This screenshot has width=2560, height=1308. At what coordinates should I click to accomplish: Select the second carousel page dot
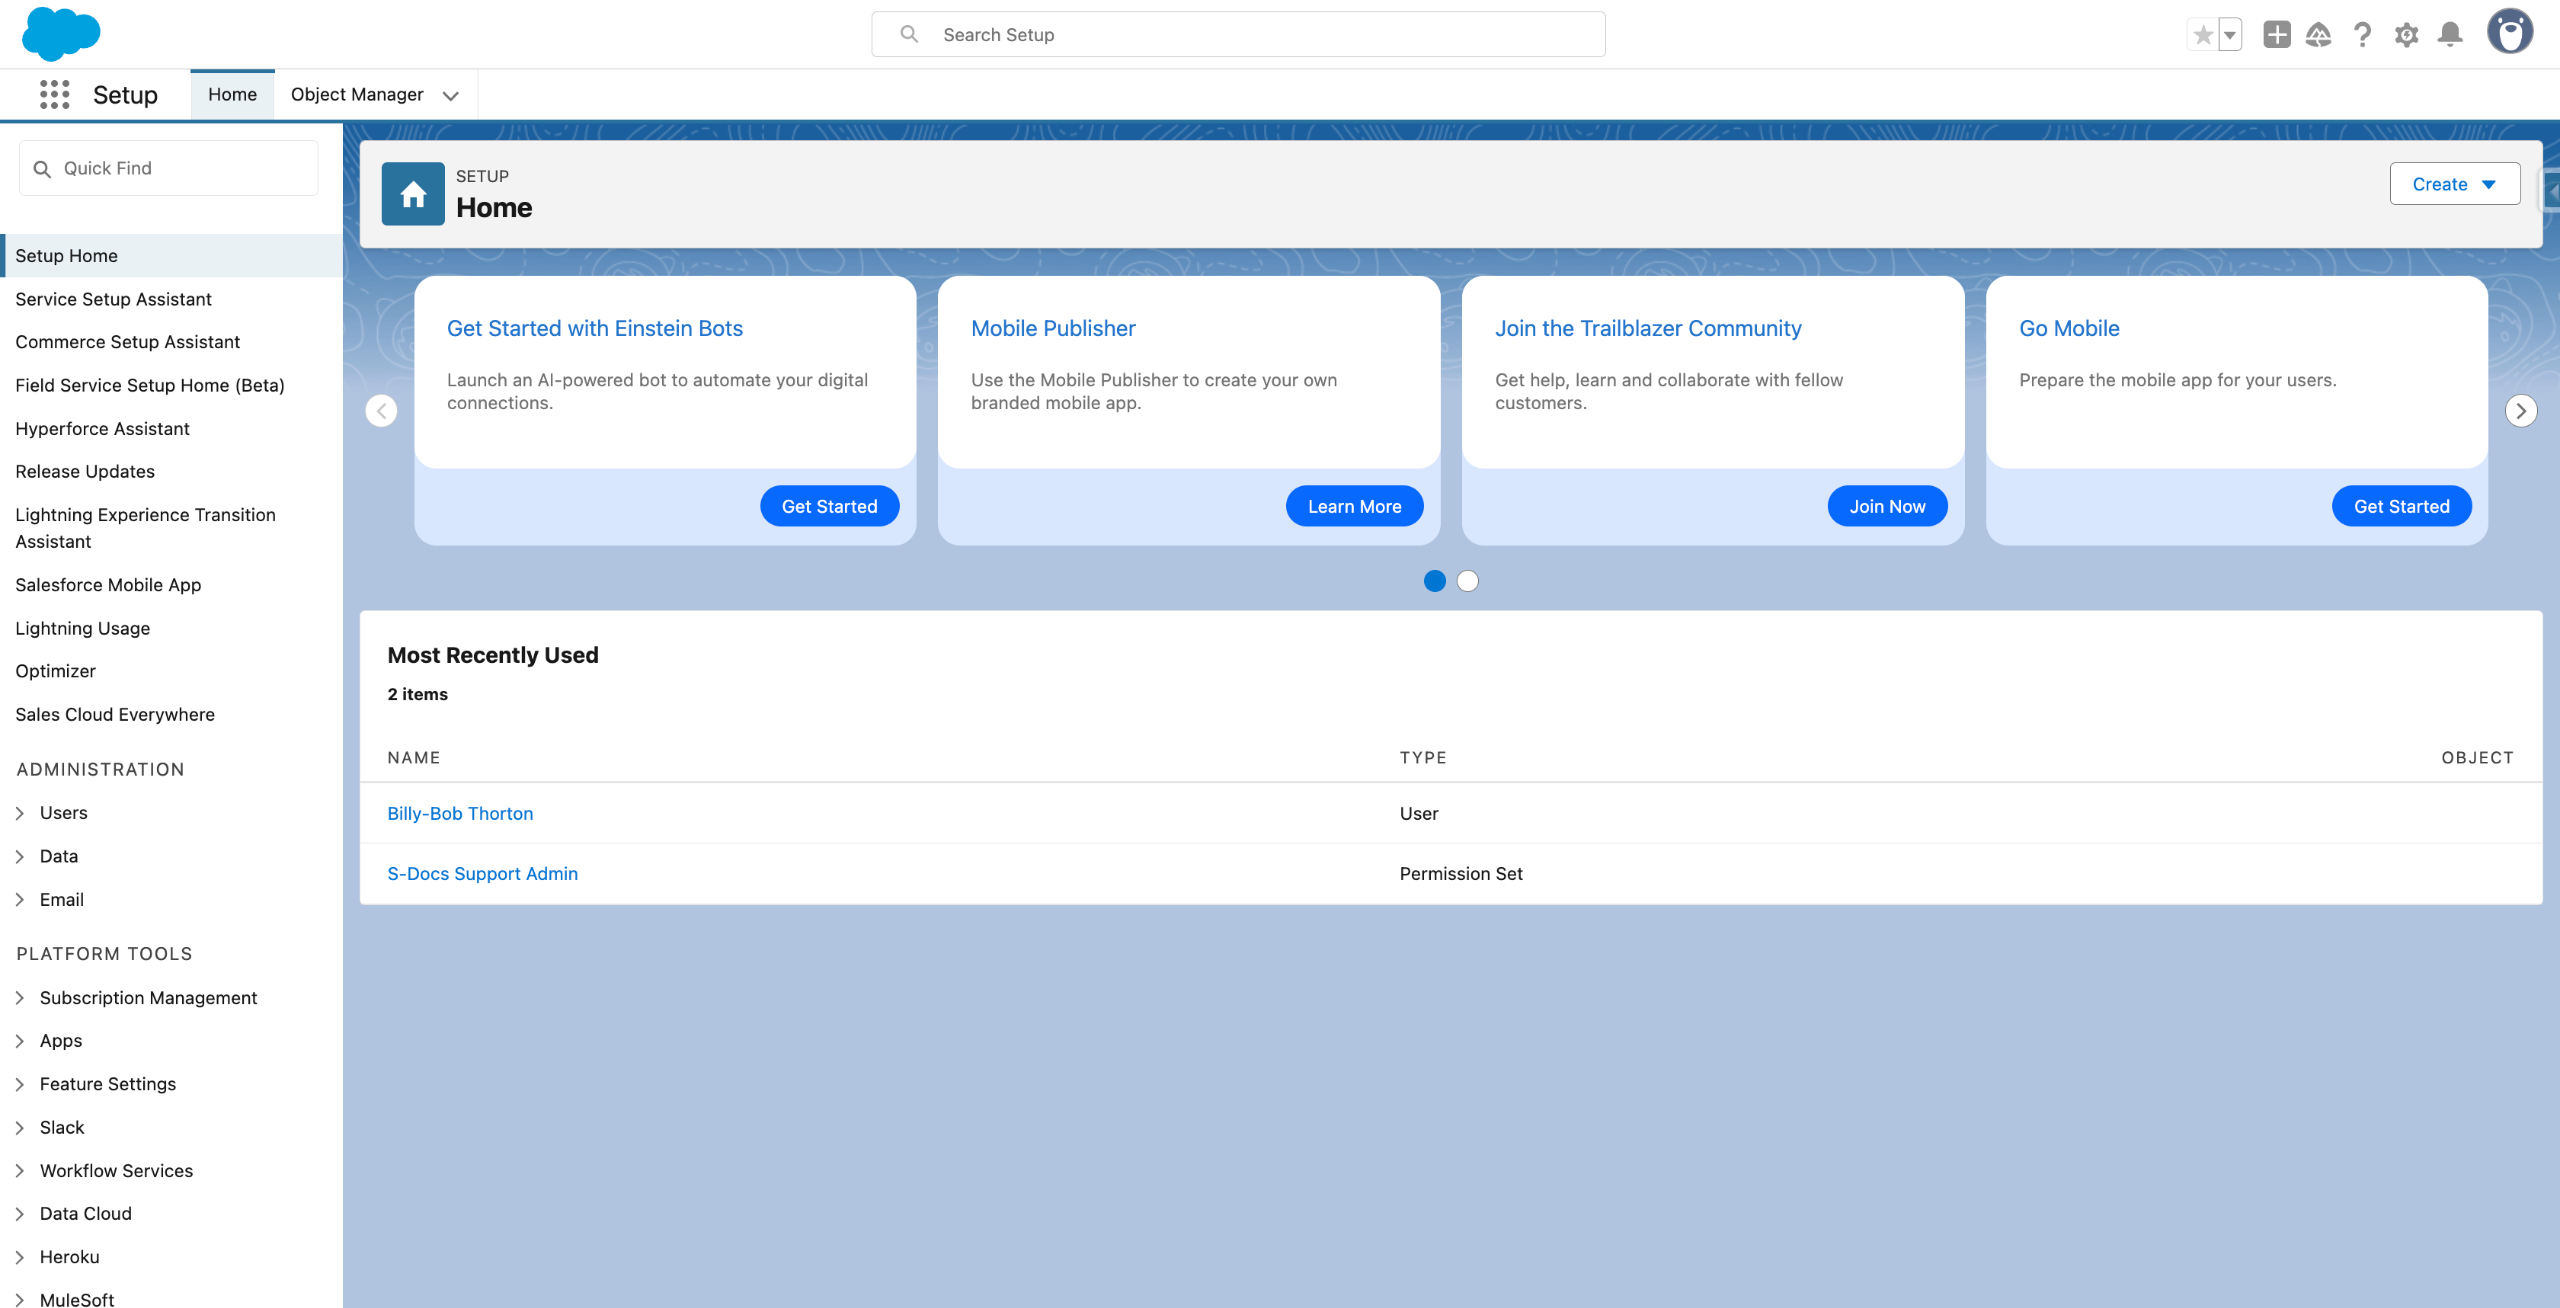pyautogui.click(x=1467, y=581)
